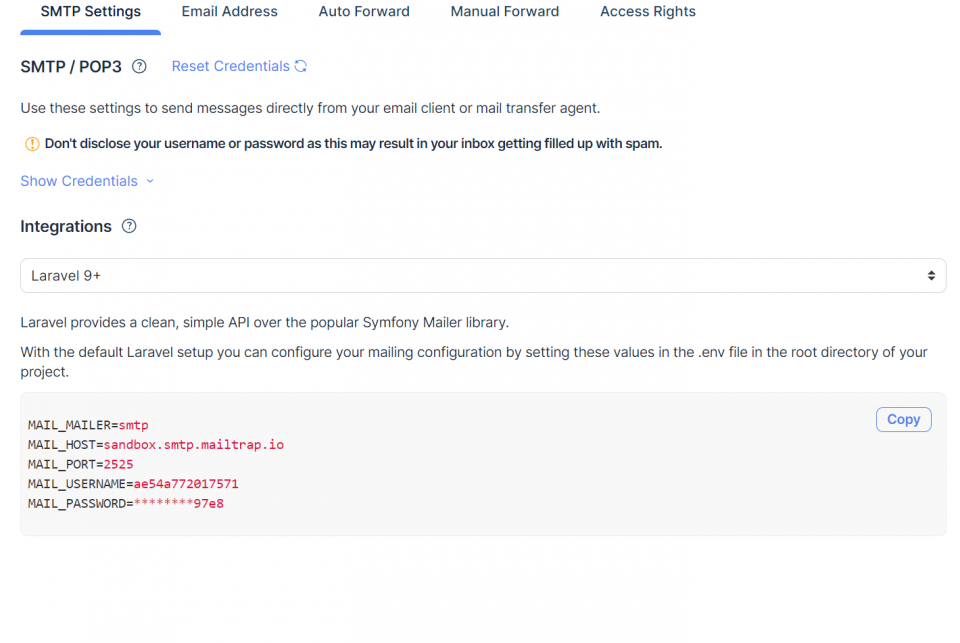Click the Show Credentials link
Image resolution: width=960 pixels, height=643 pixels.
click(78, 181)
